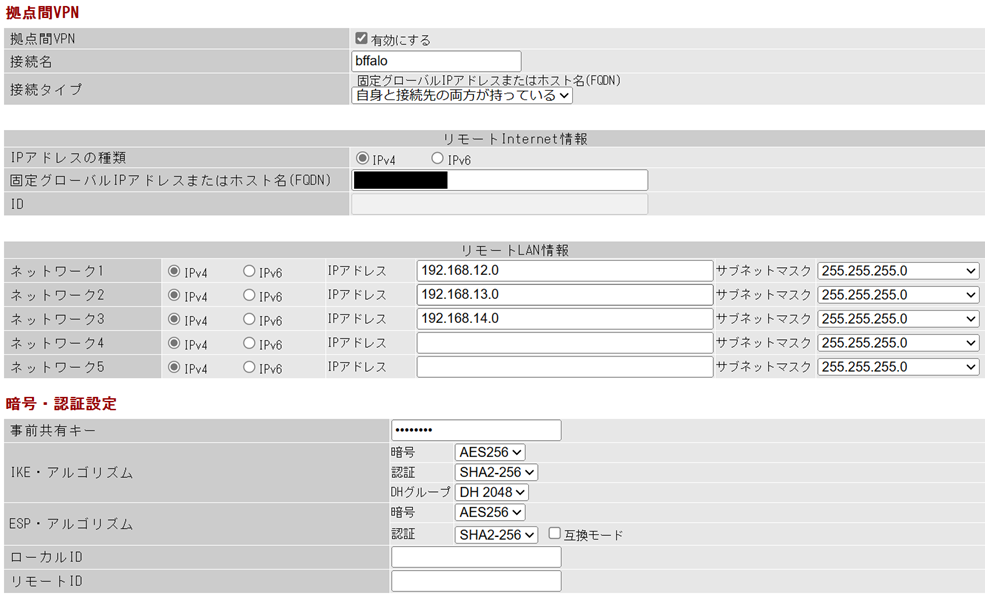Select IPv6 radio for ネットワーク1

pos(249,271)
